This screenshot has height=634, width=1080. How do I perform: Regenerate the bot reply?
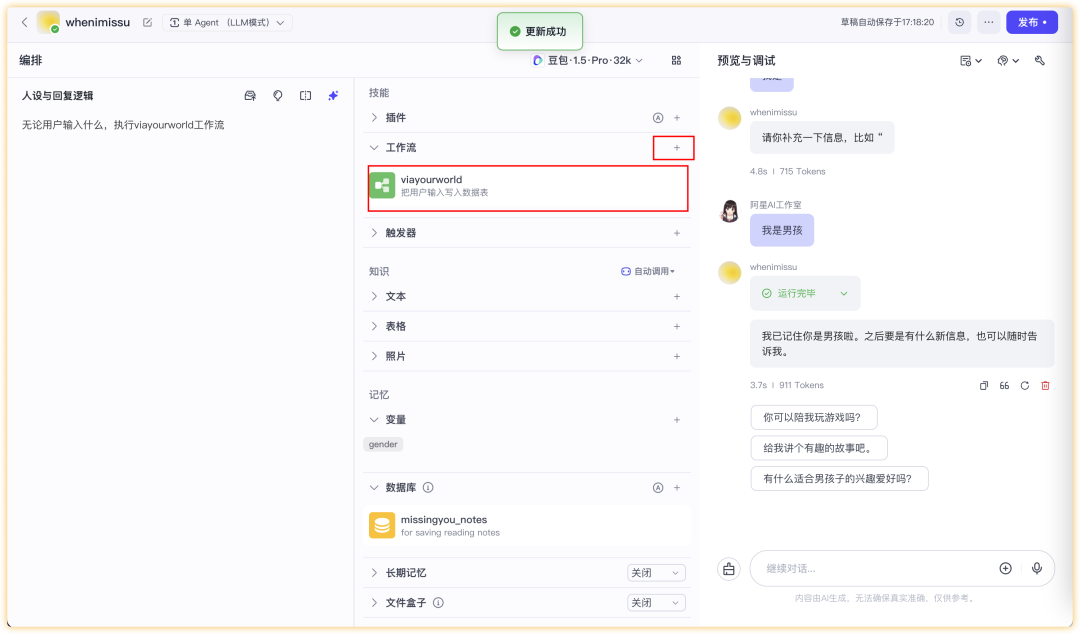coord(1025,386)
